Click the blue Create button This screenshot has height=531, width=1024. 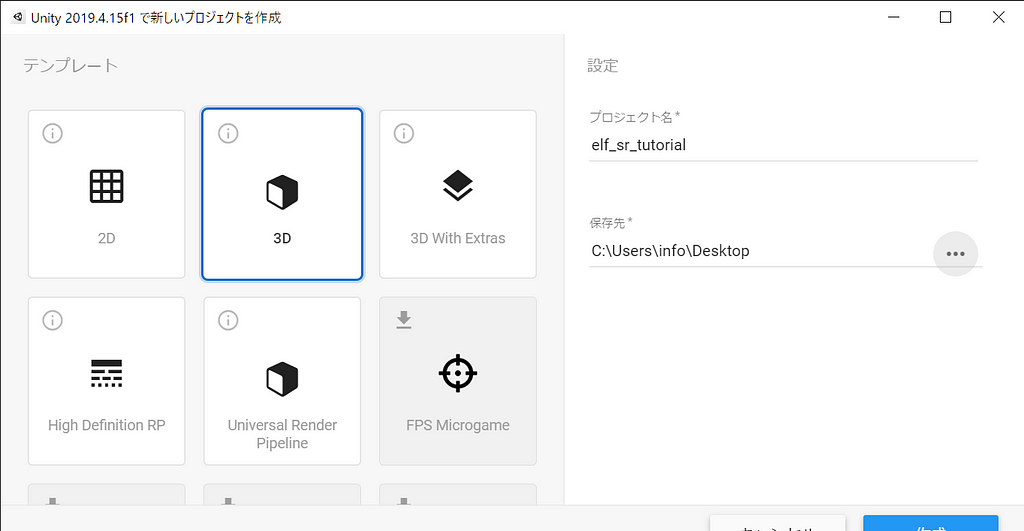coord(931,523)
